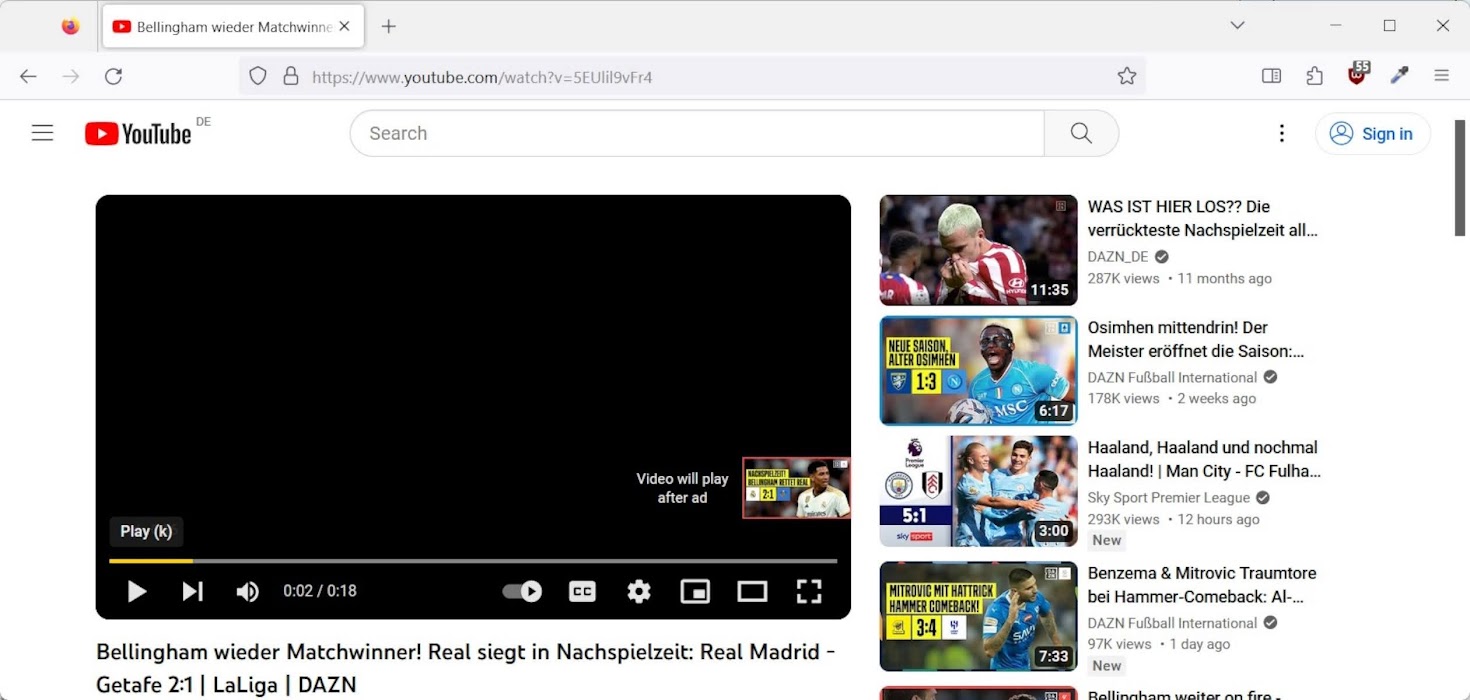Go to the YouTube home logo

(138, 133)
